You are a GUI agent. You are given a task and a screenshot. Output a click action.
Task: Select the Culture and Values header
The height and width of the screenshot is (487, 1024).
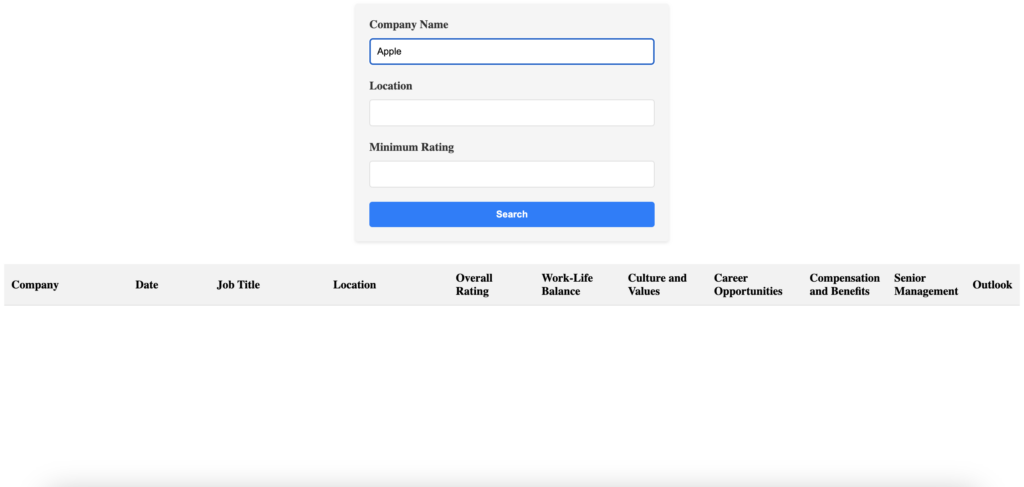click(x=657, y=285)
